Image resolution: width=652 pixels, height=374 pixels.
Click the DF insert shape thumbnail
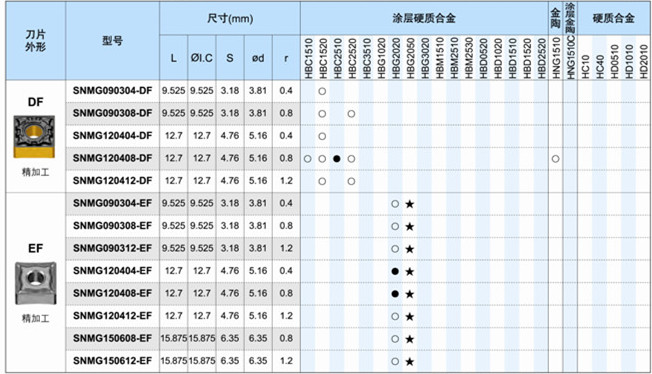point(34,136)
